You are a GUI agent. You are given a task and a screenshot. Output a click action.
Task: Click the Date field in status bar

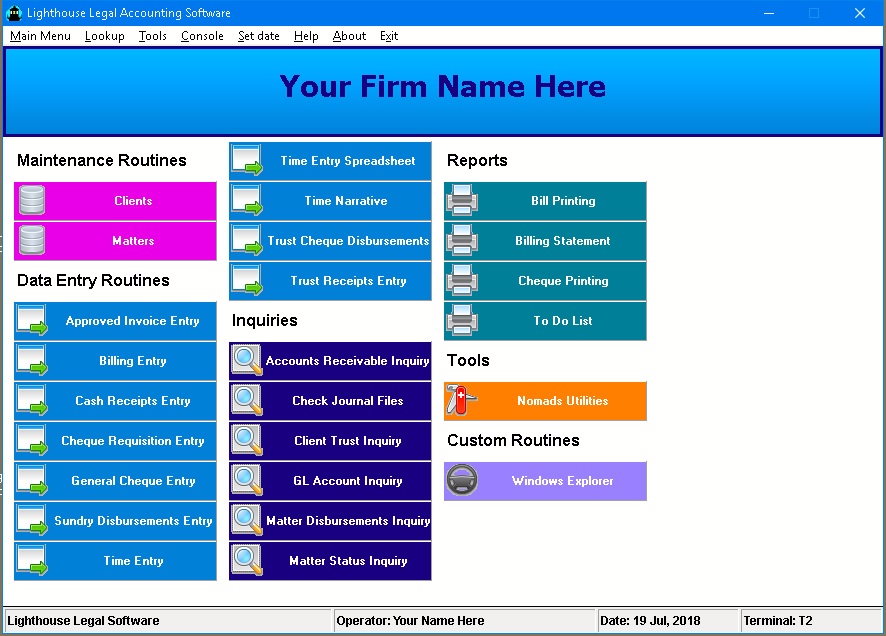point(666,621)
